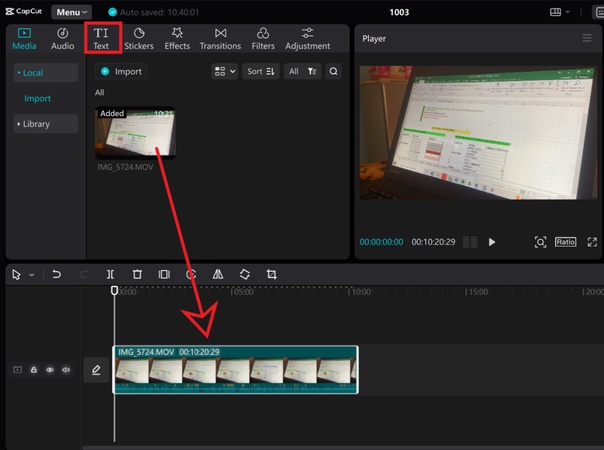
Task: Mute the video track audio
Action: coord(66,370)
